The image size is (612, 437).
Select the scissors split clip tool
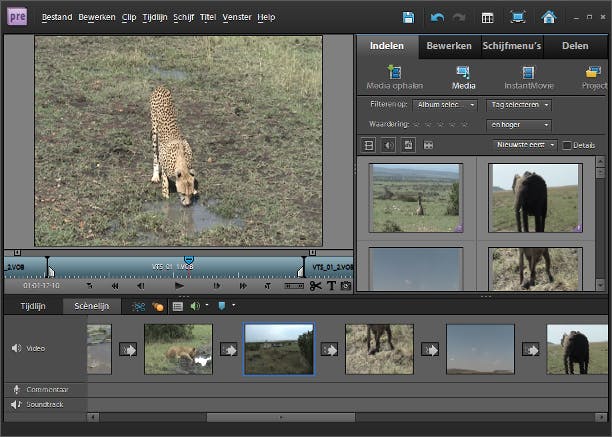pyautogui.click(x=316, y=286)
